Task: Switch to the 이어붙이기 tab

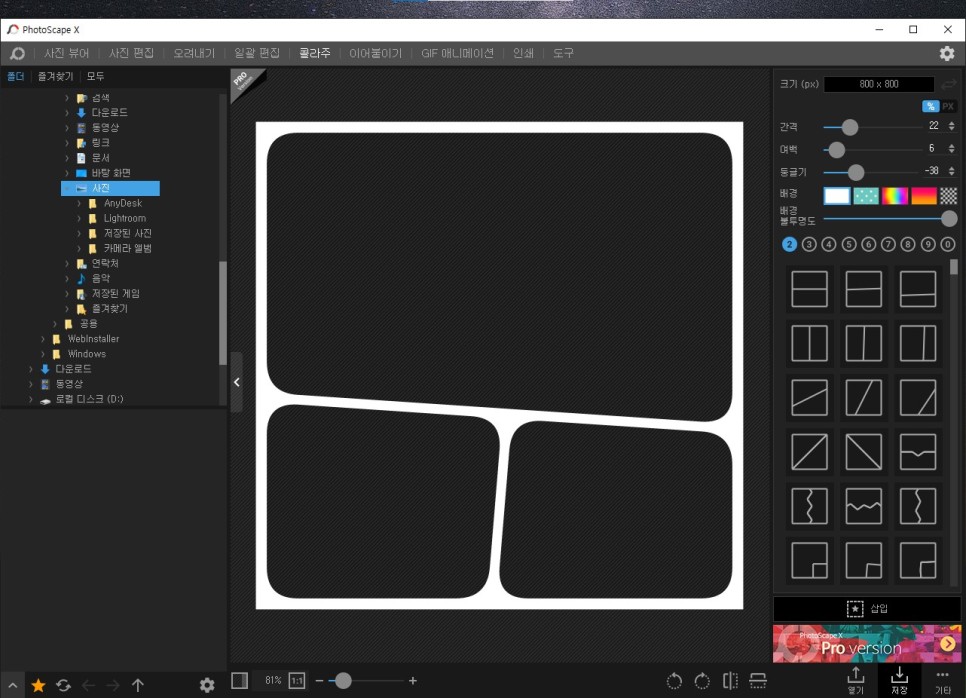Action: click(375, 54)
